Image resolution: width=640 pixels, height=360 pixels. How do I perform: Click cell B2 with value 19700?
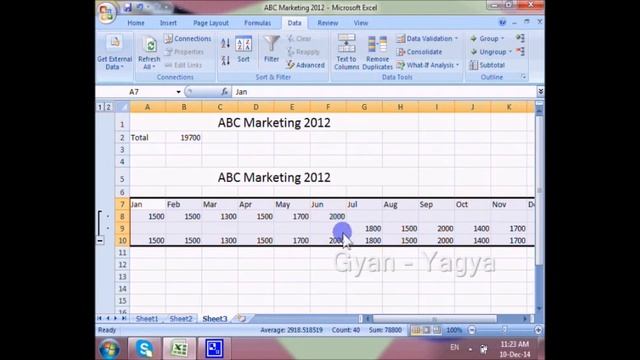[x=184, y=138]
